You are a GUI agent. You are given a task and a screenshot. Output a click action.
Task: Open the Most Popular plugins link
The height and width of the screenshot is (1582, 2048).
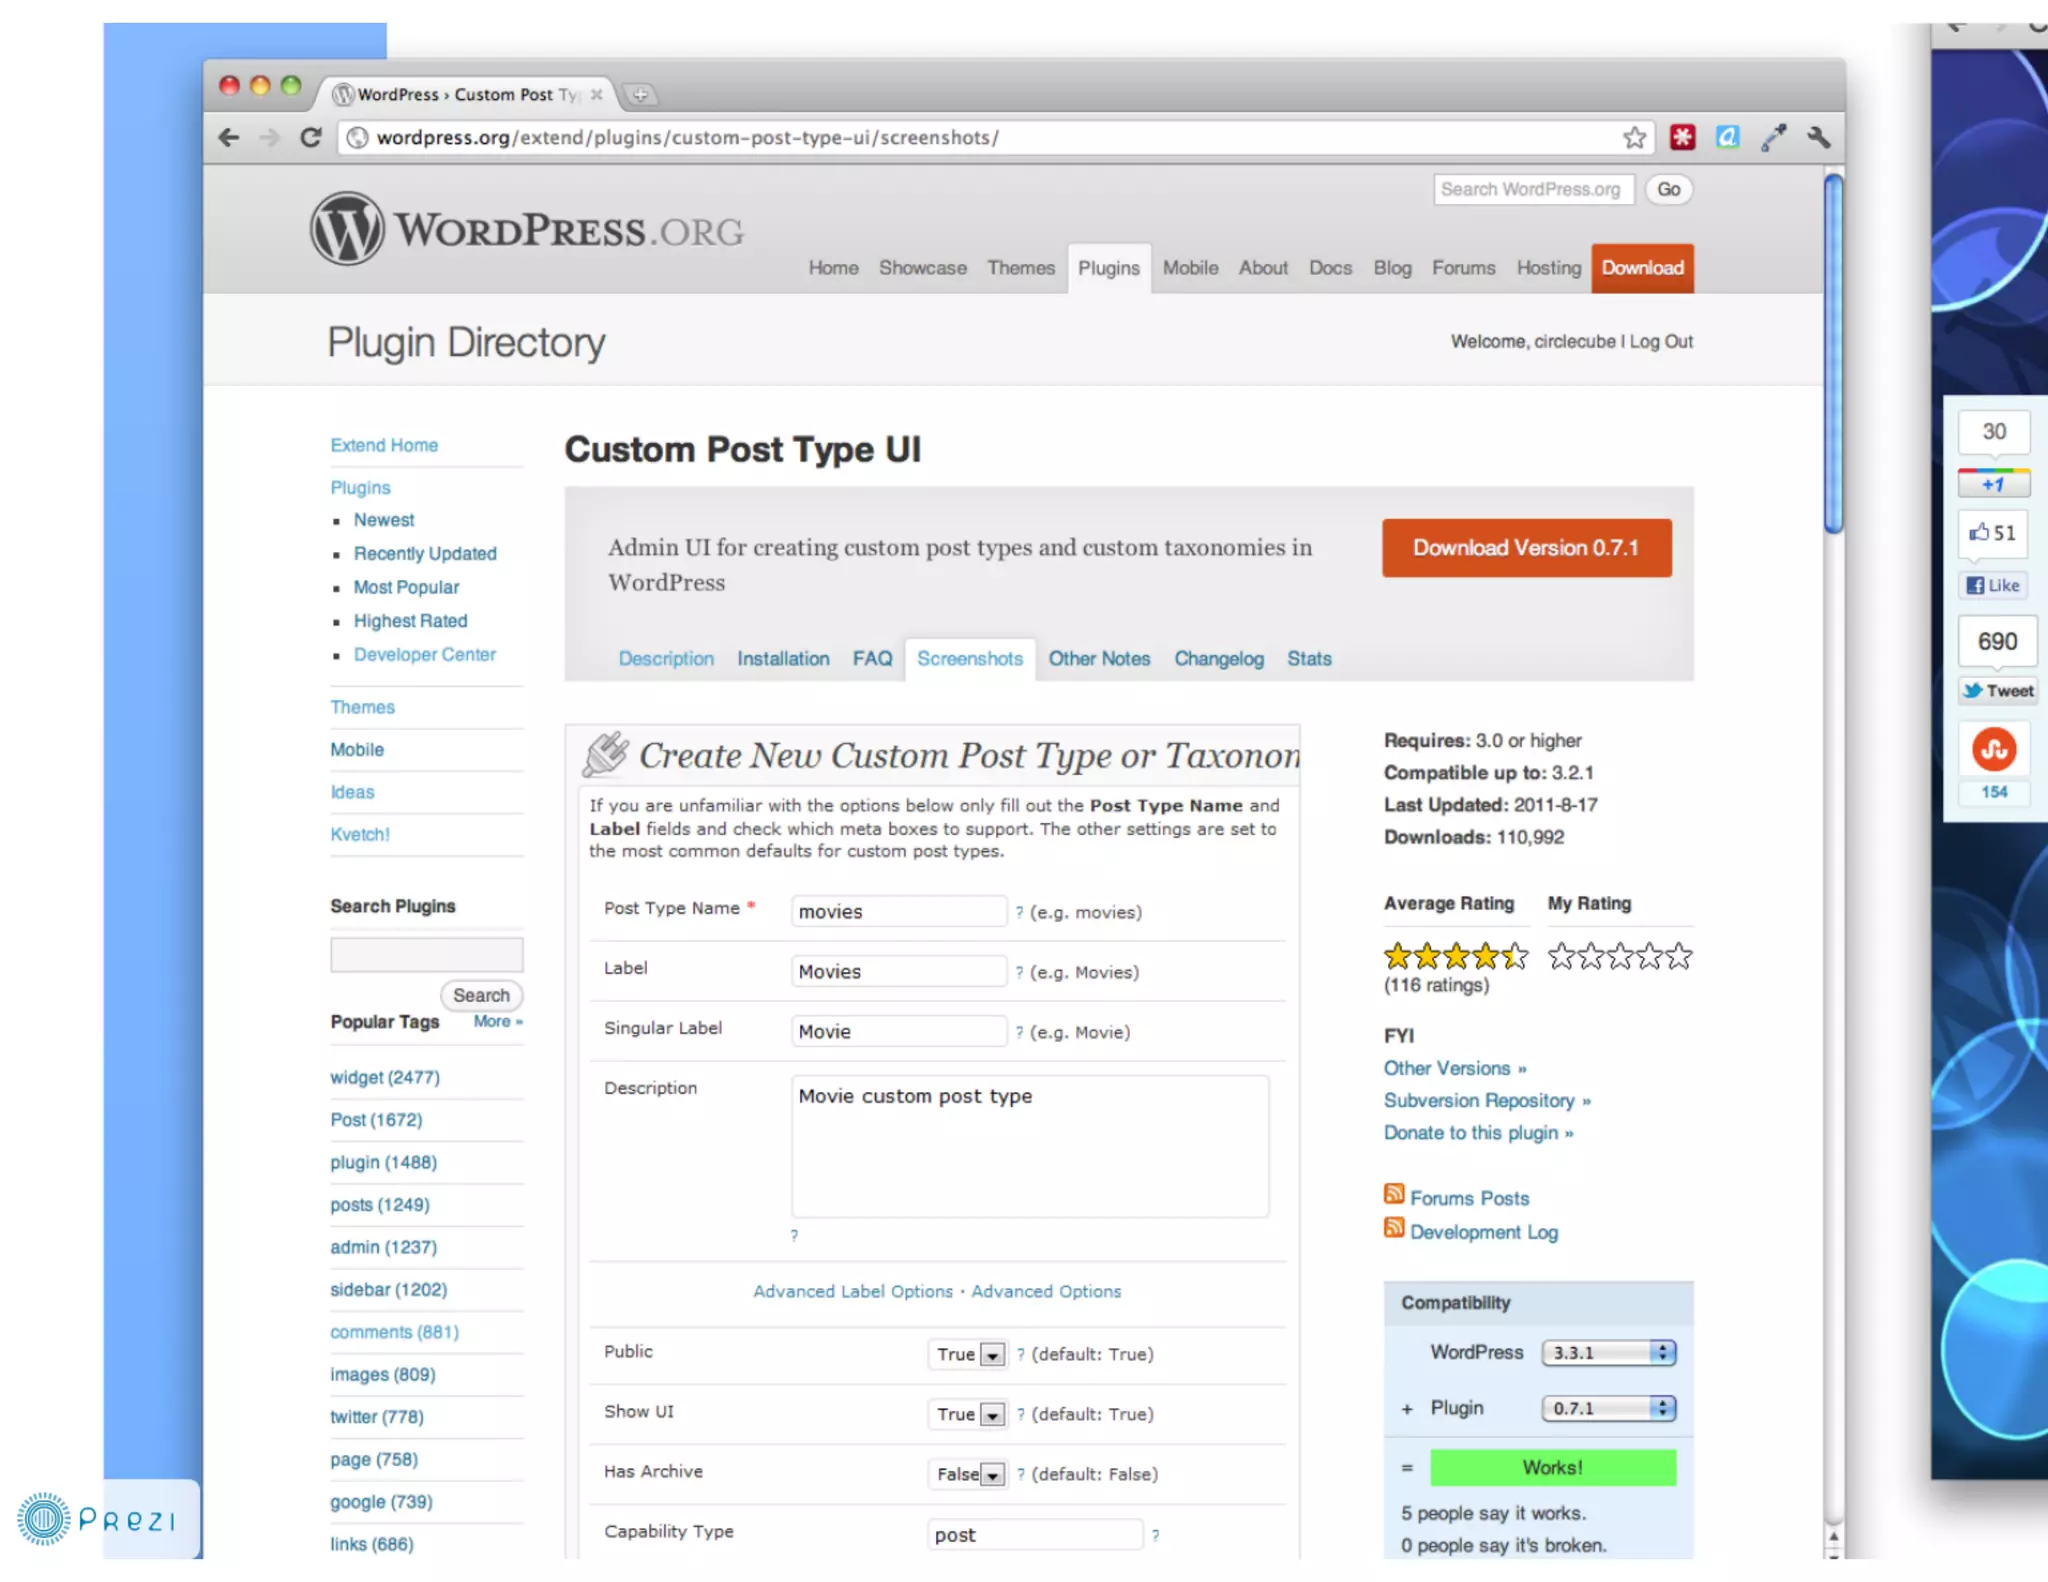406,587
